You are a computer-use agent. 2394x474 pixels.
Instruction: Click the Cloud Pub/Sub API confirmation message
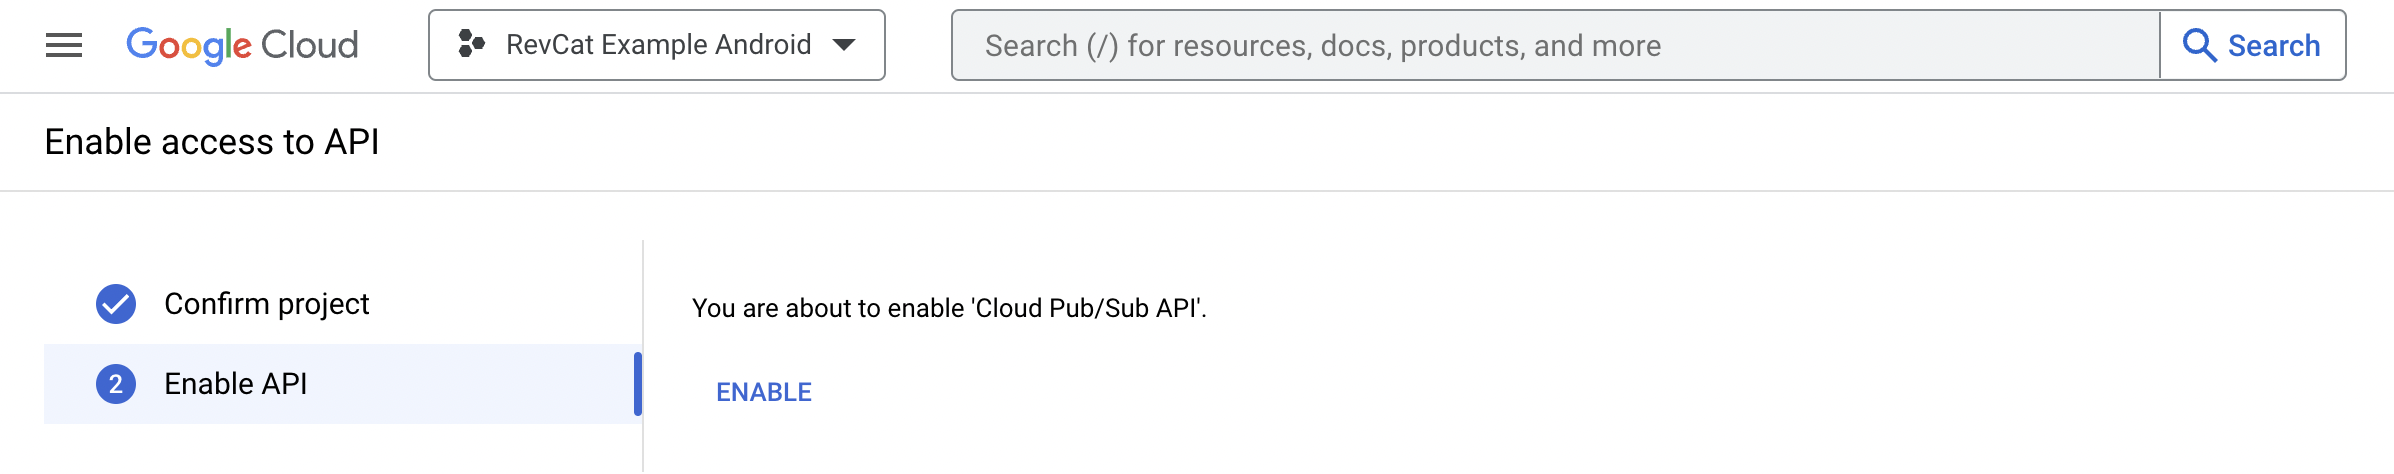click(x=949, y=308)
